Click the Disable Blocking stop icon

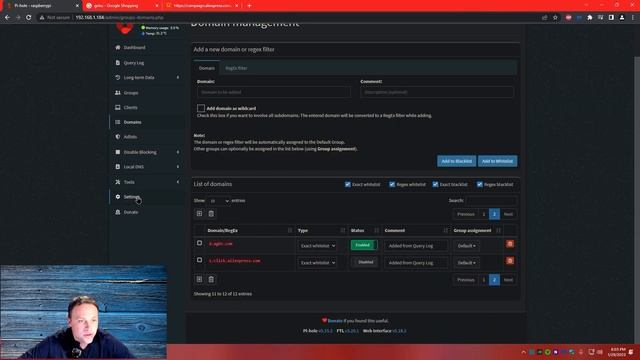pos(118,152)
